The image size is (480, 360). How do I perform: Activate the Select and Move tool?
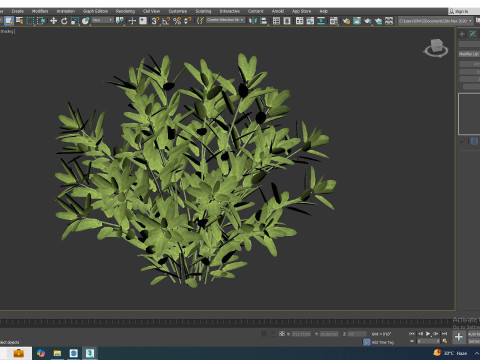(x=53, y=21)
